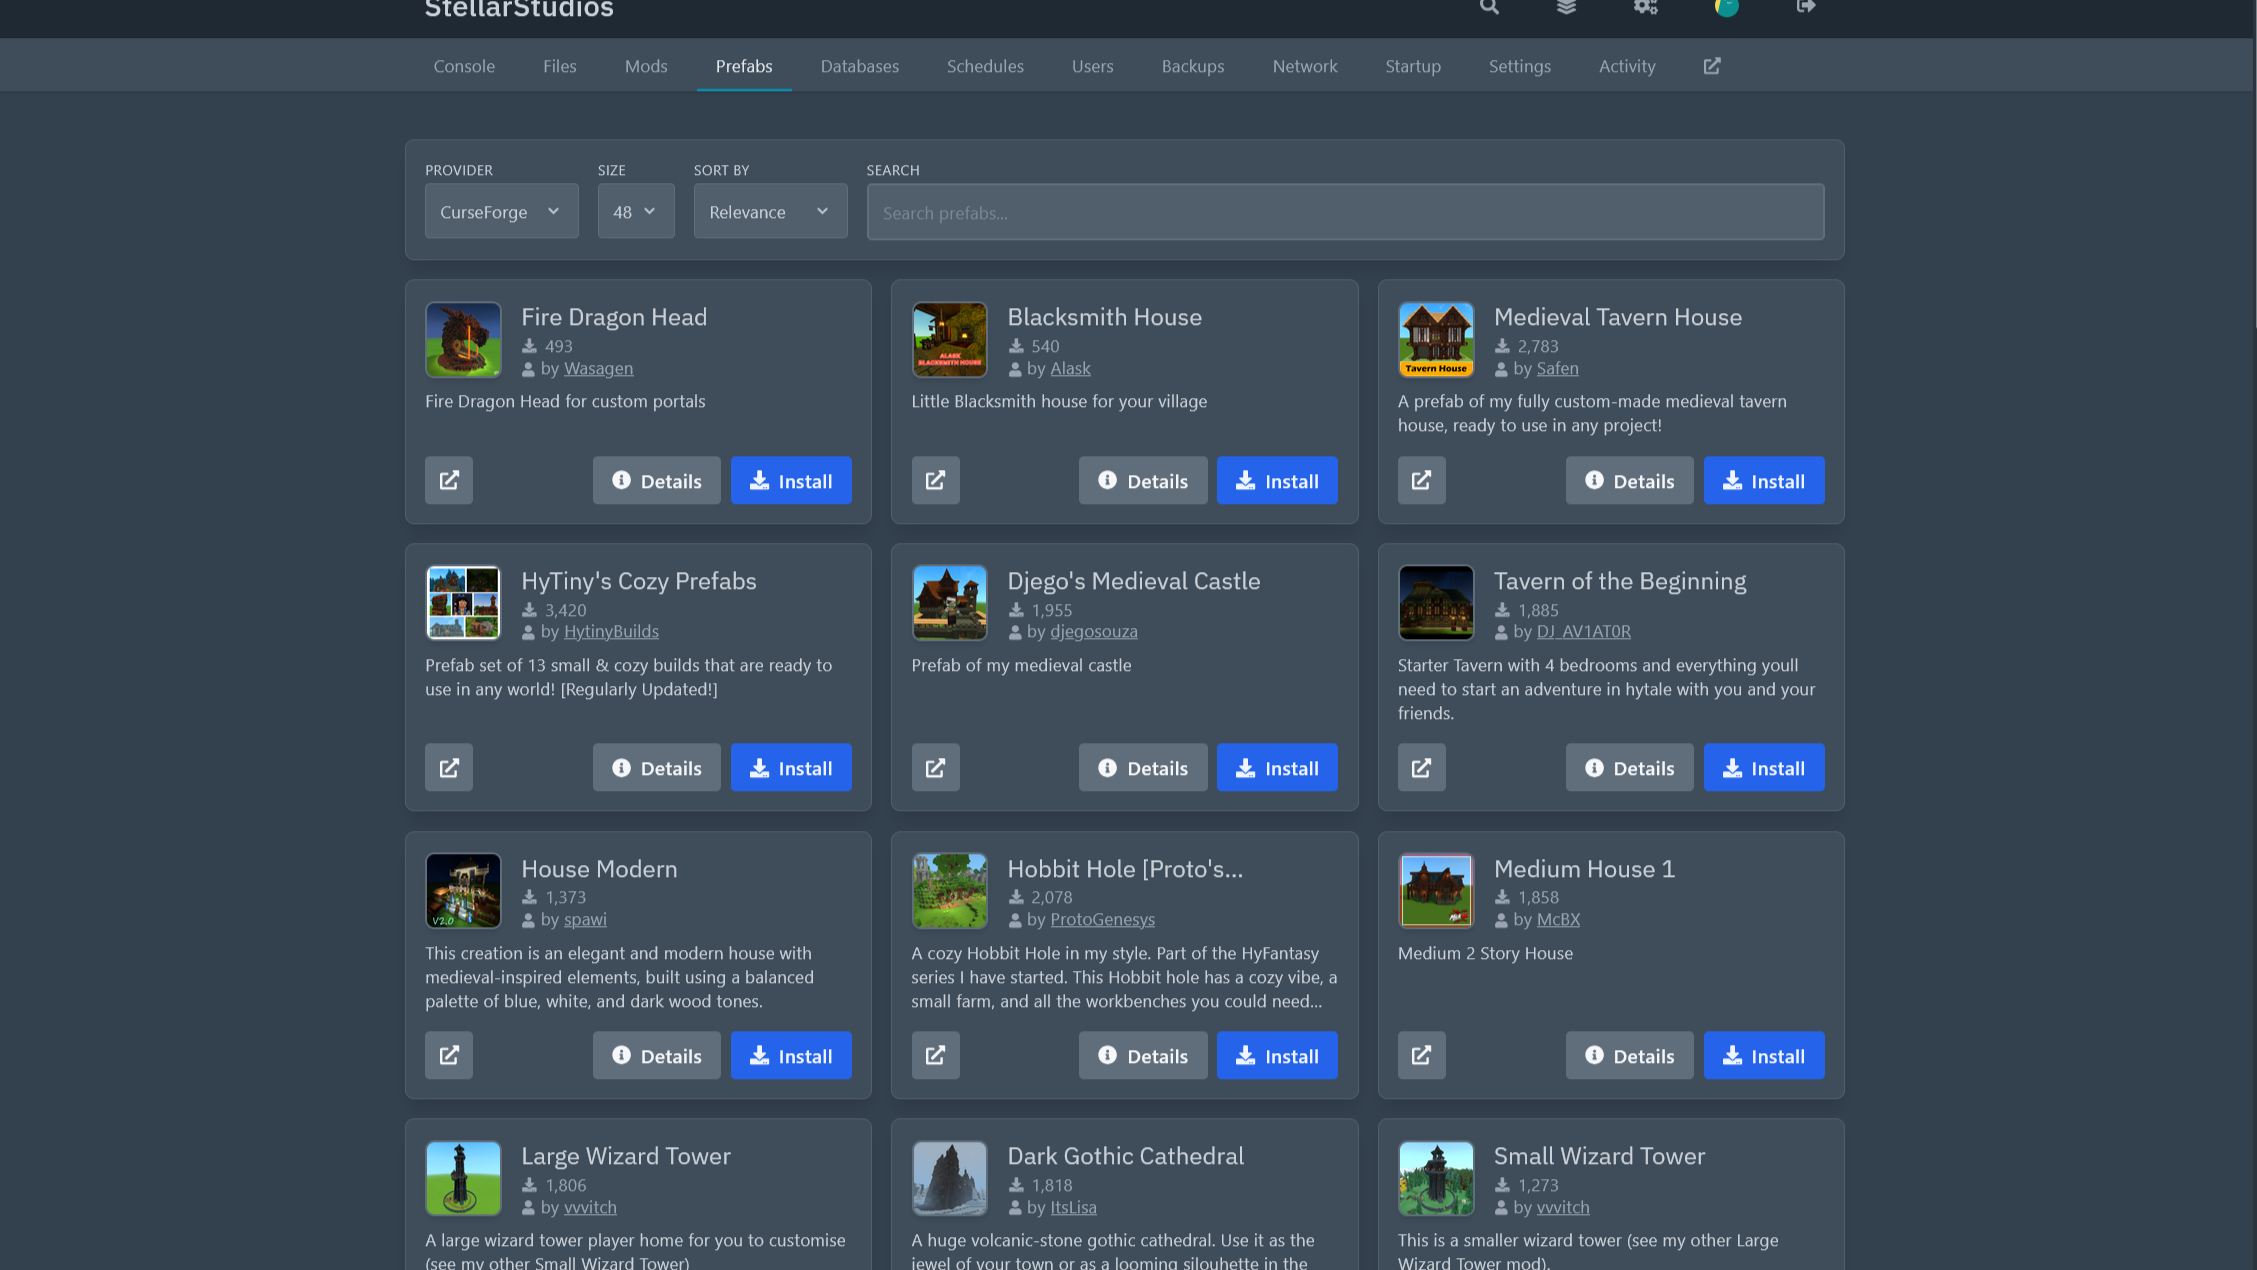Click the search icon in top header
This screenshot has height=1270, width=2257.
(1489, 7)
